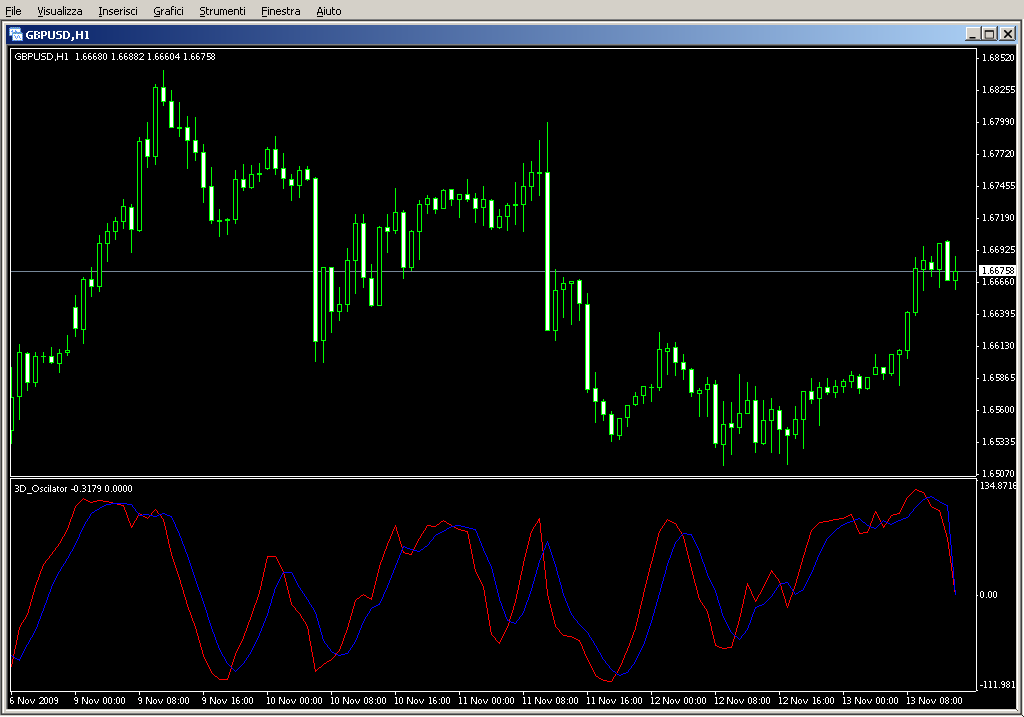Click the 12 Nov 08:00 time label

742,700
